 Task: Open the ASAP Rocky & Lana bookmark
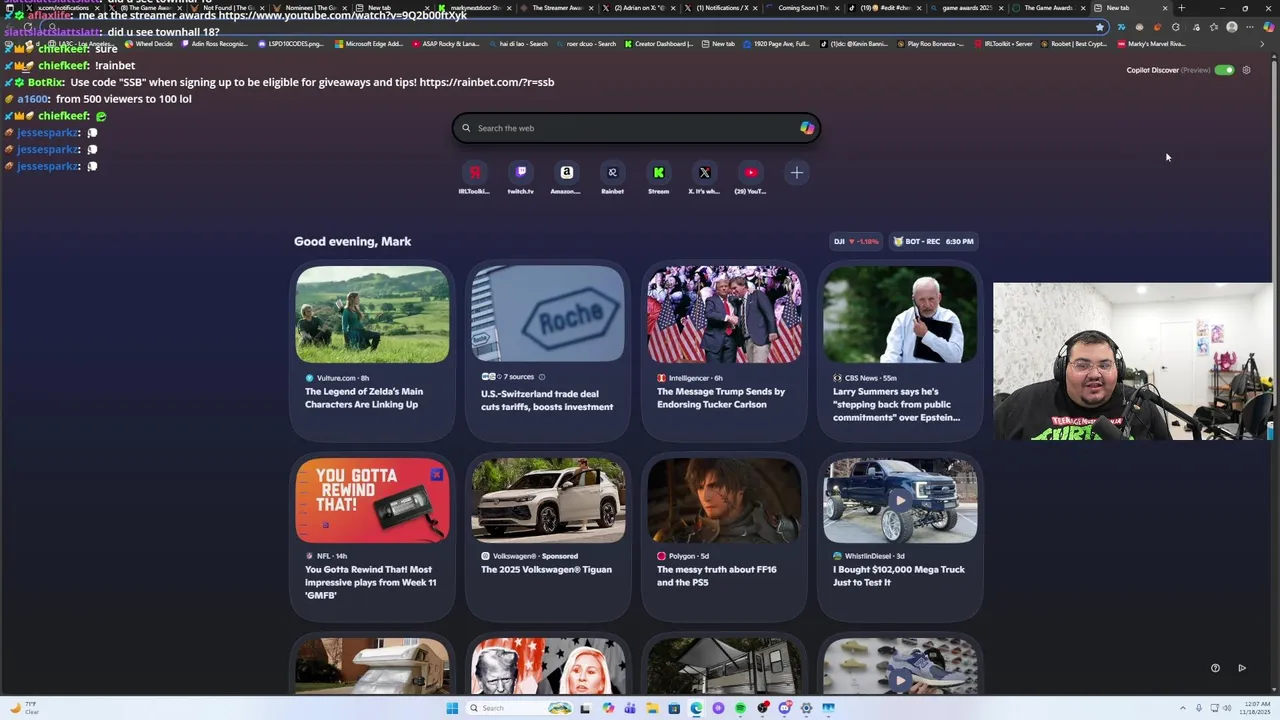[450, 44]
